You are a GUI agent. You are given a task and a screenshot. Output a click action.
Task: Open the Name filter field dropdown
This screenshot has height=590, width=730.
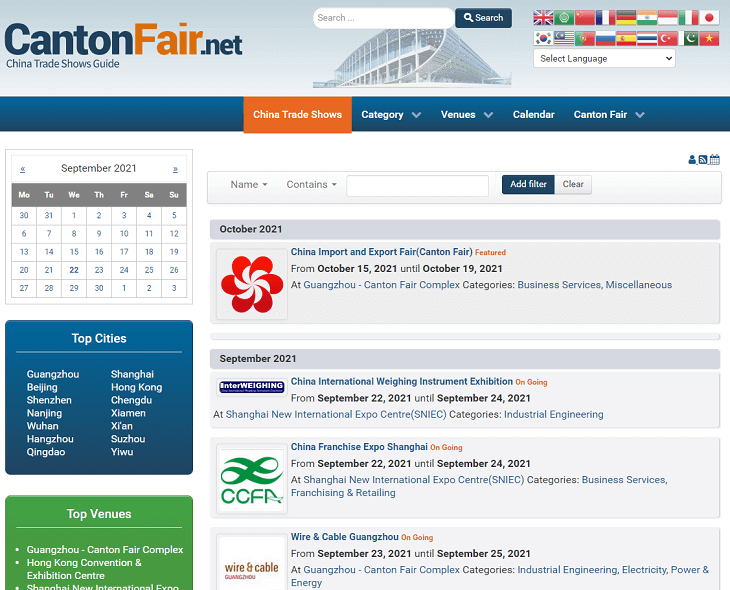pyautogui.click(x=249, y=184)
